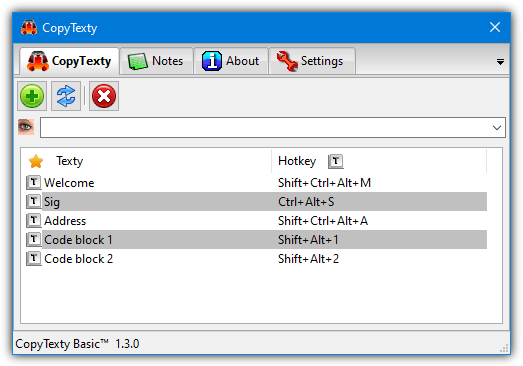This screenshot has width=523, height=366.
Task: Select the Code block 2 row
Action: [x=256, y=259]
